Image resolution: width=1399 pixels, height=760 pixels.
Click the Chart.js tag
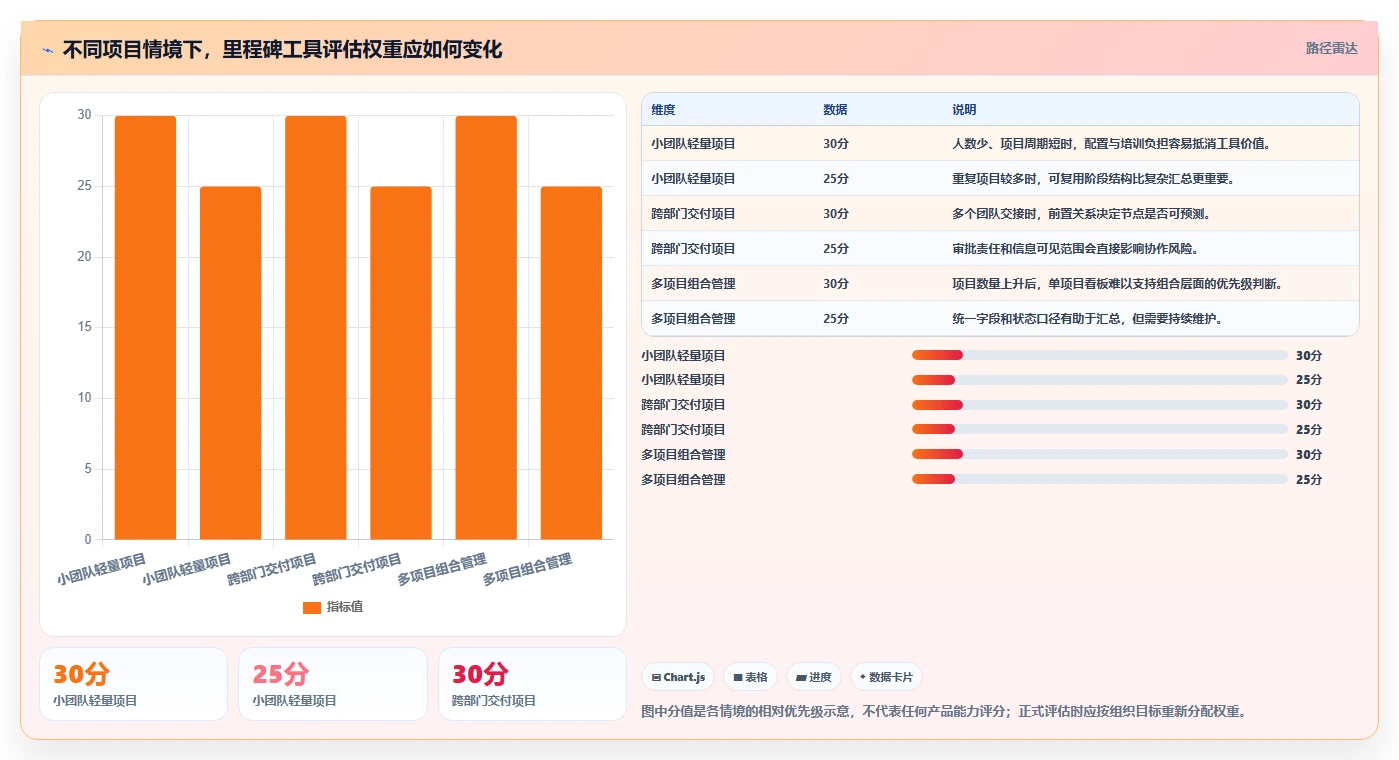[x=678, y=677]
